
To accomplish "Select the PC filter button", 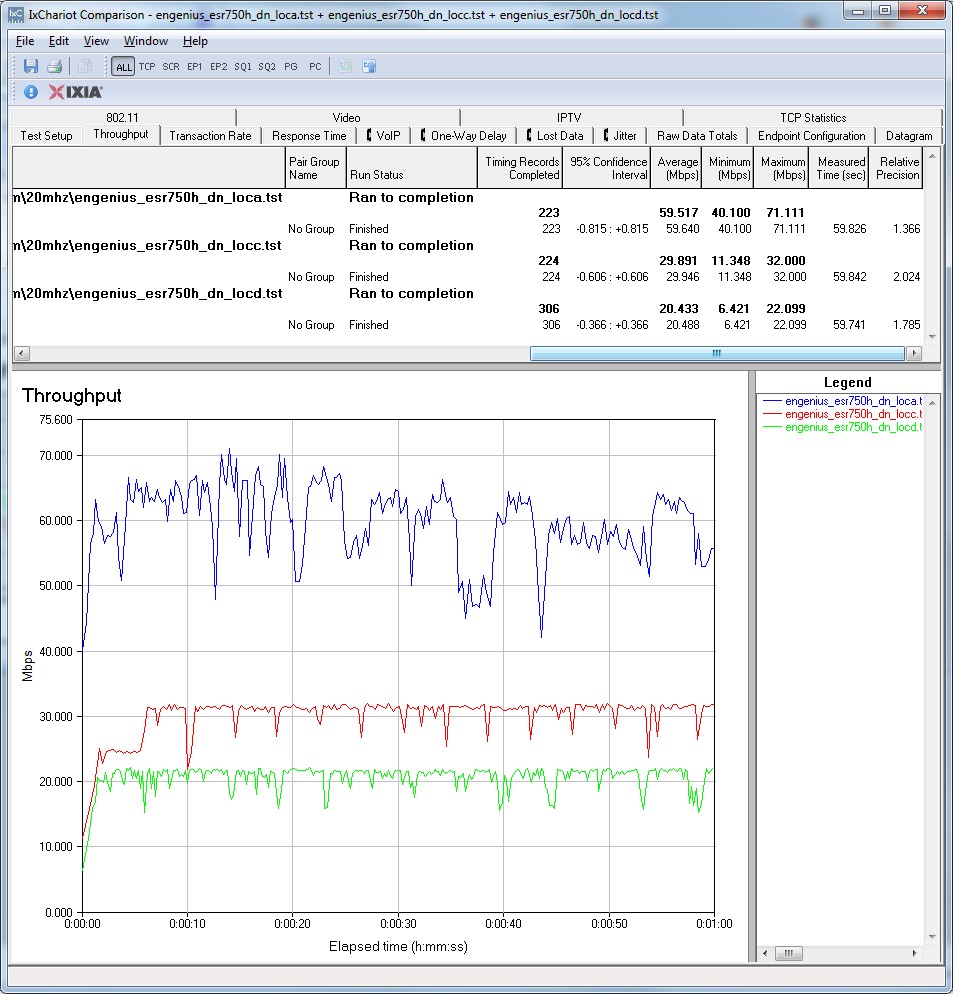I will [315, 67].
